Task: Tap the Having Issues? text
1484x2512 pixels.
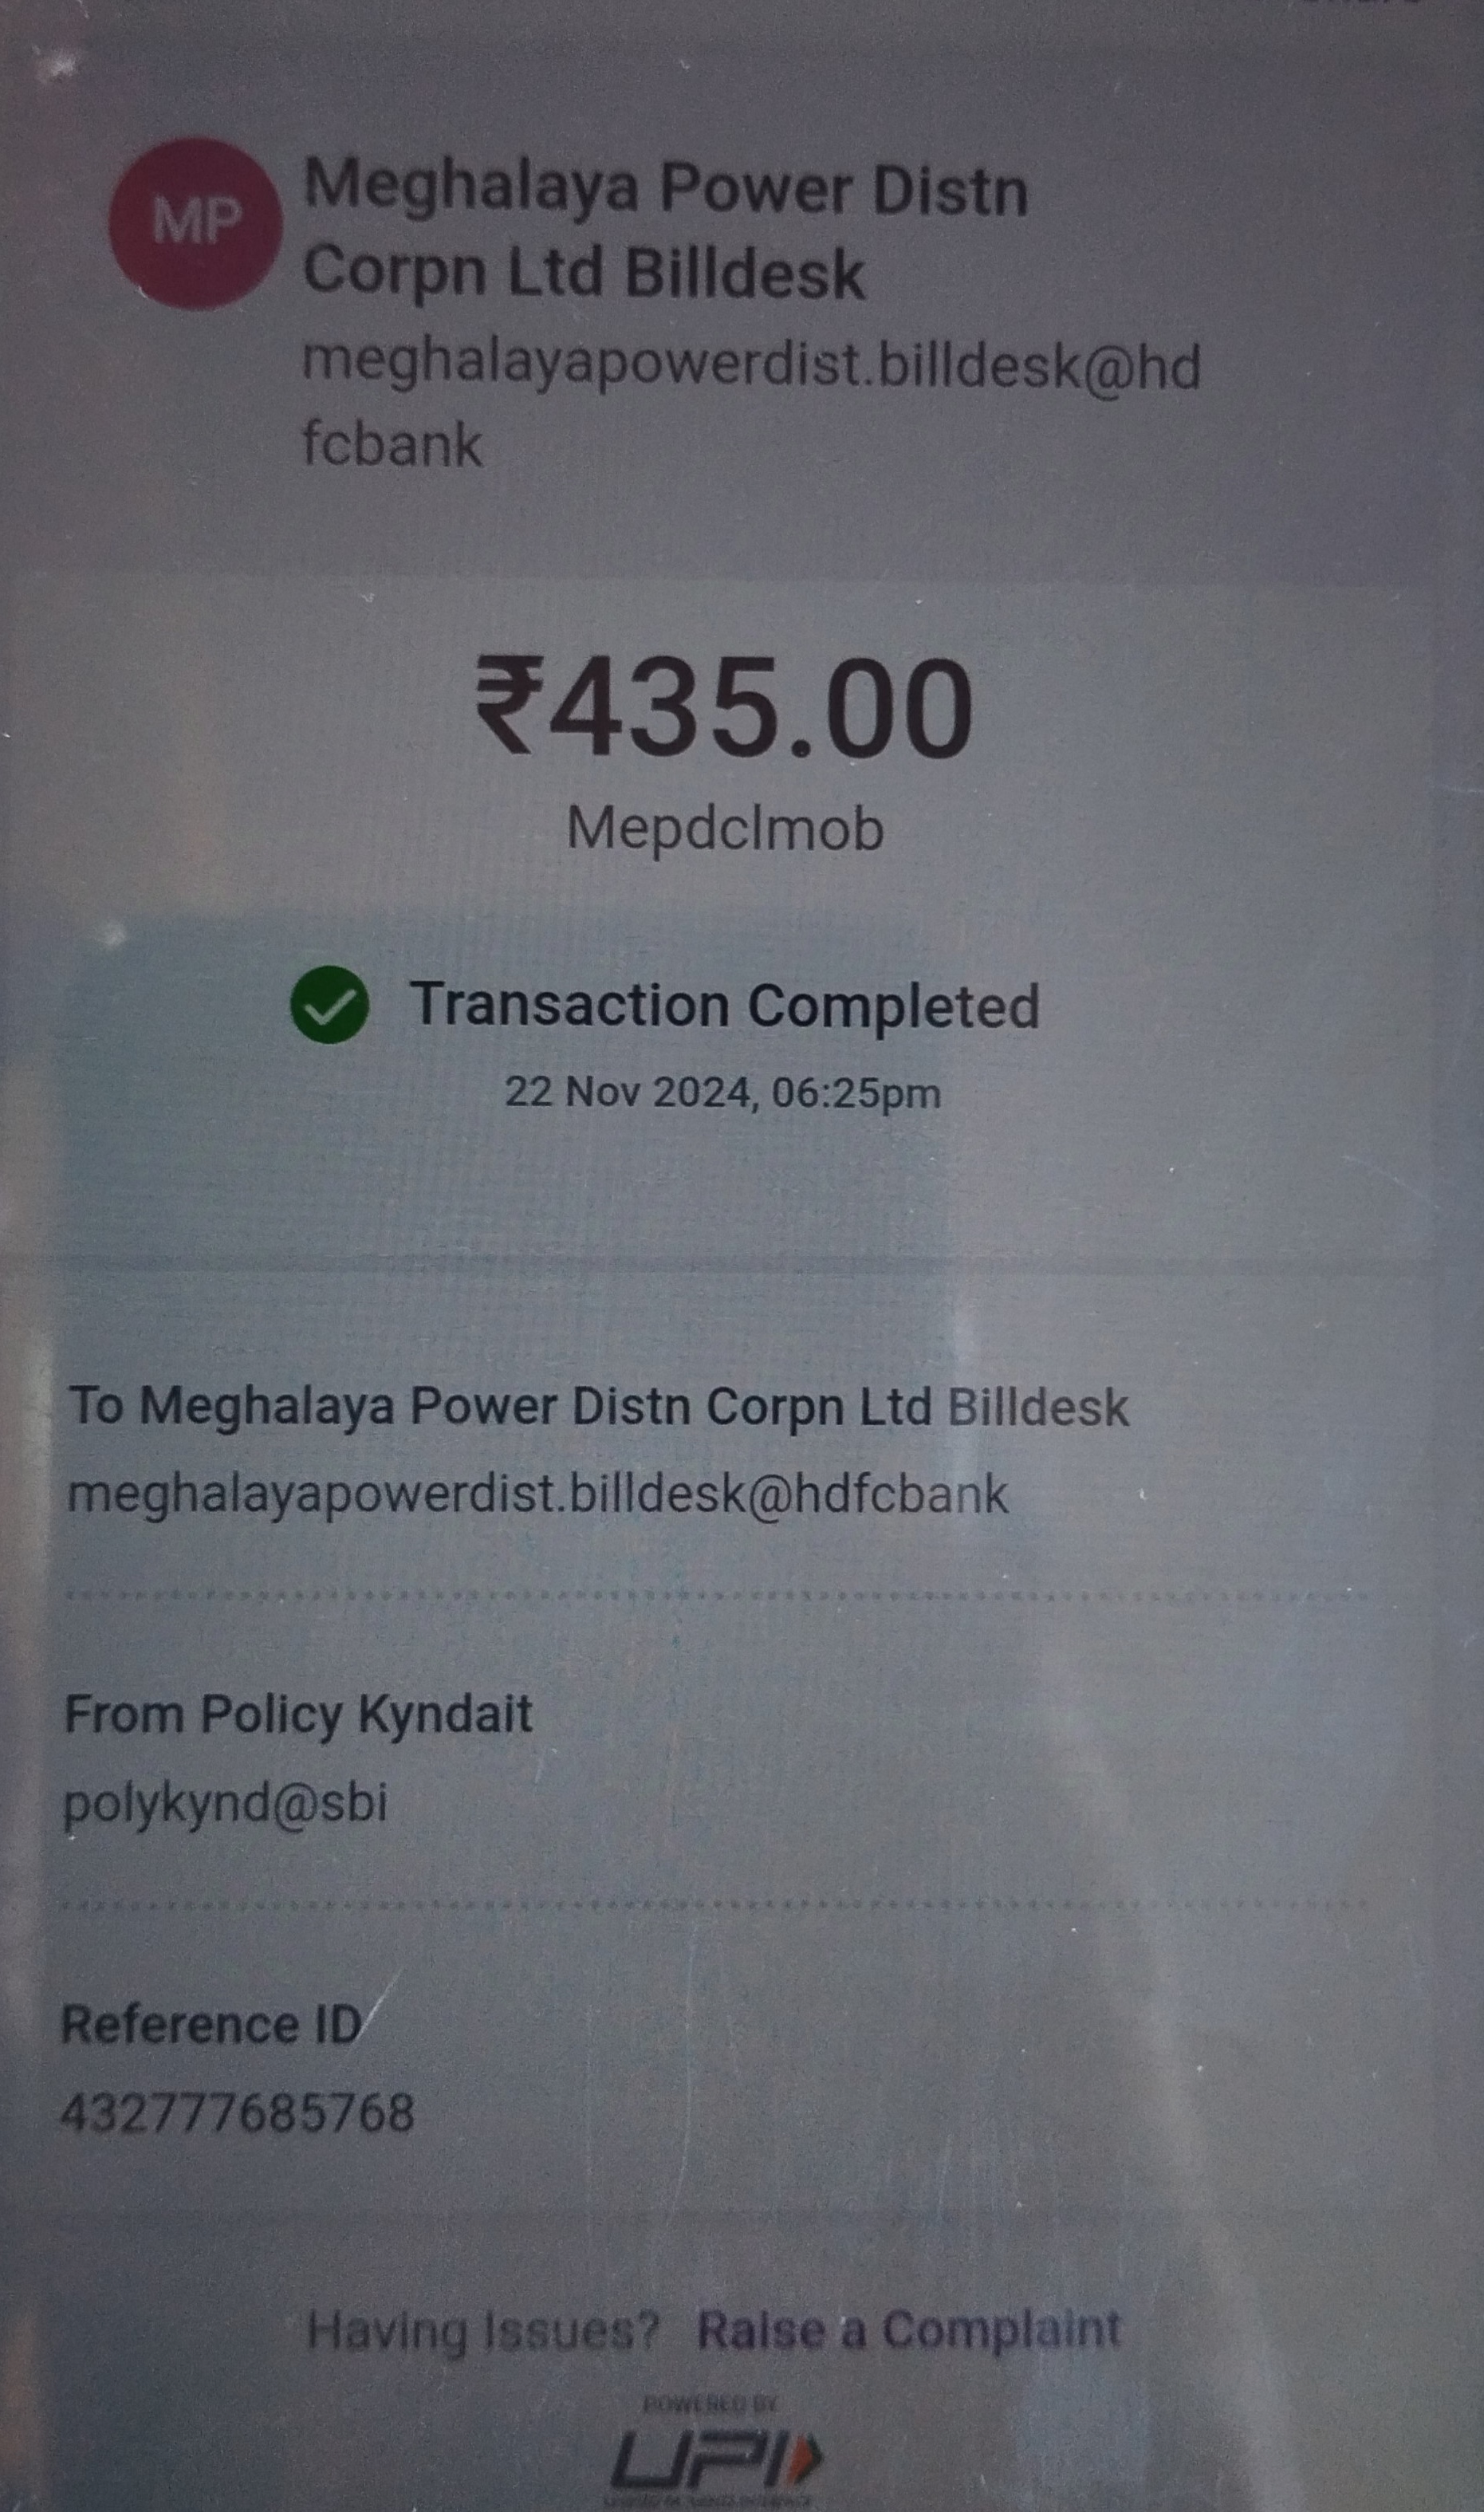Action: click(483, 2331)
